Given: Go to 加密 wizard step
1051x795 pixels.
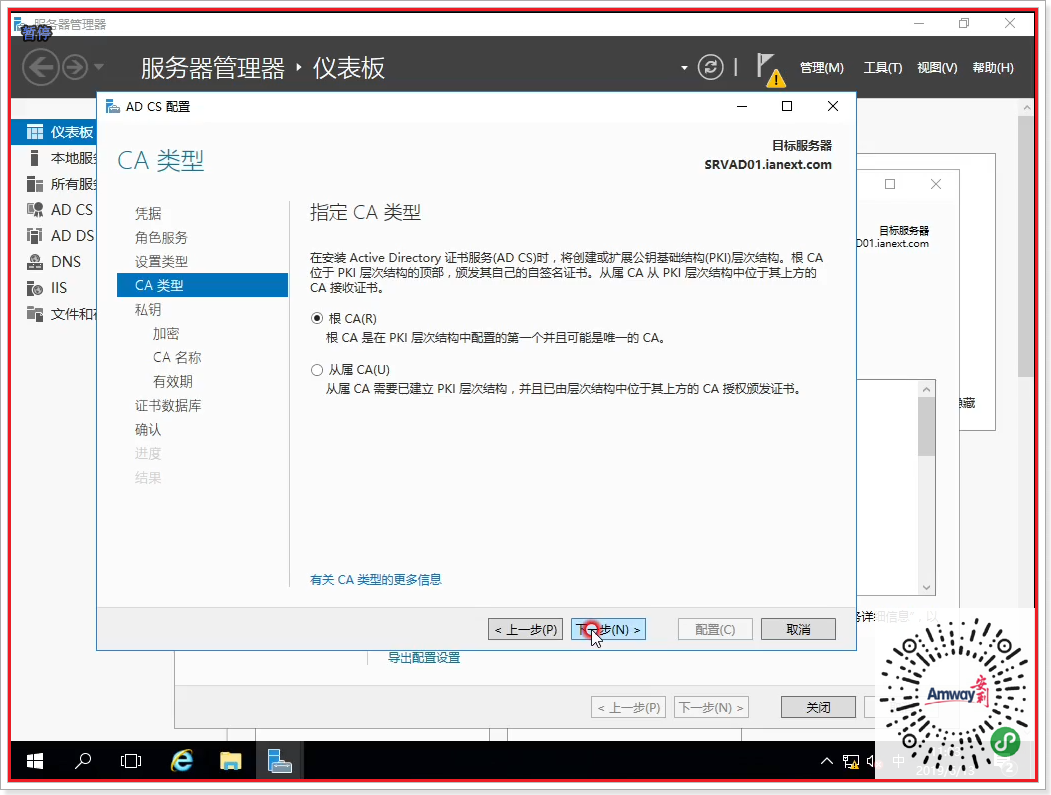Looking at the screenshot, I should [166, 334].
